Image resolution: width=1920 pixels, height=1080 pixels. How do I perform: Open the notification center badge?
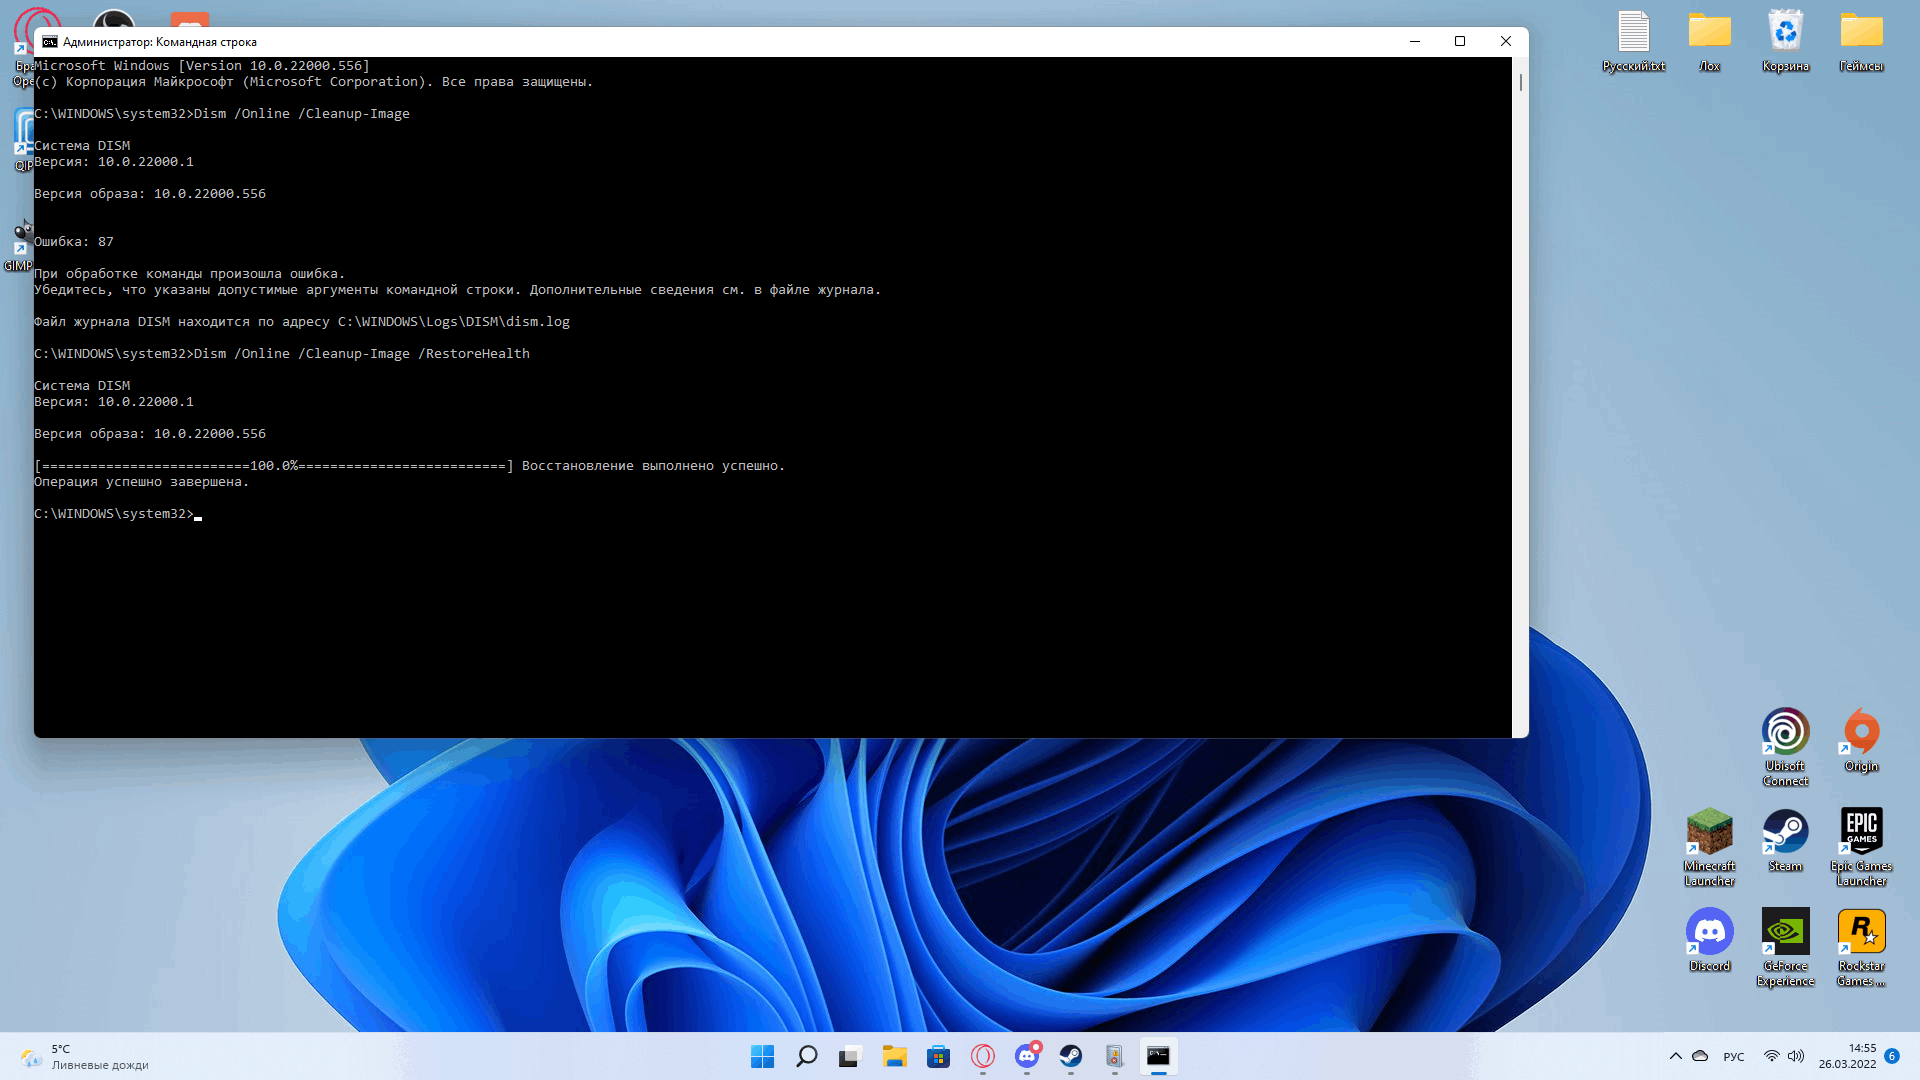coord(1892,1056)
